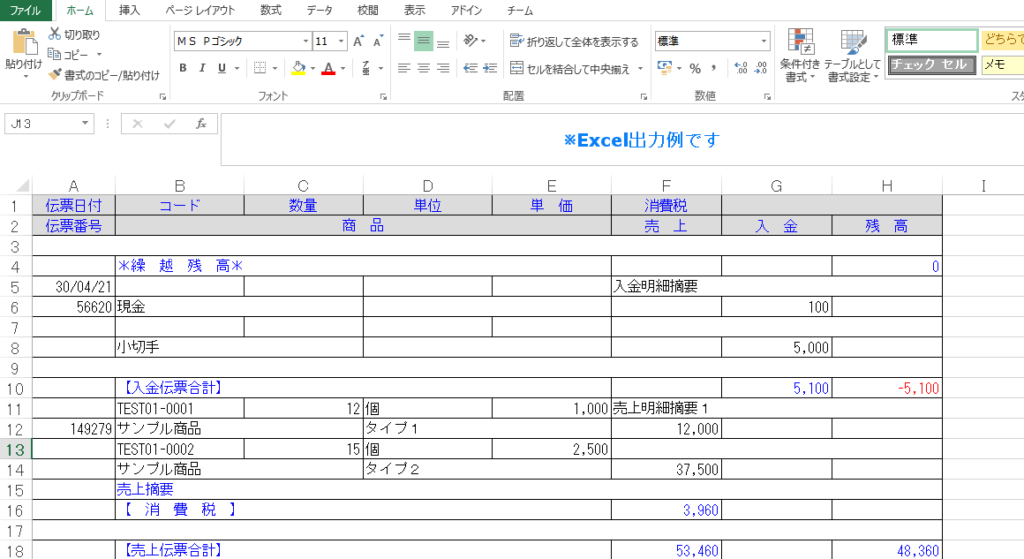Apply percent style format
The height and width of the screenshot is (559, 1024).
click(695, 68)
